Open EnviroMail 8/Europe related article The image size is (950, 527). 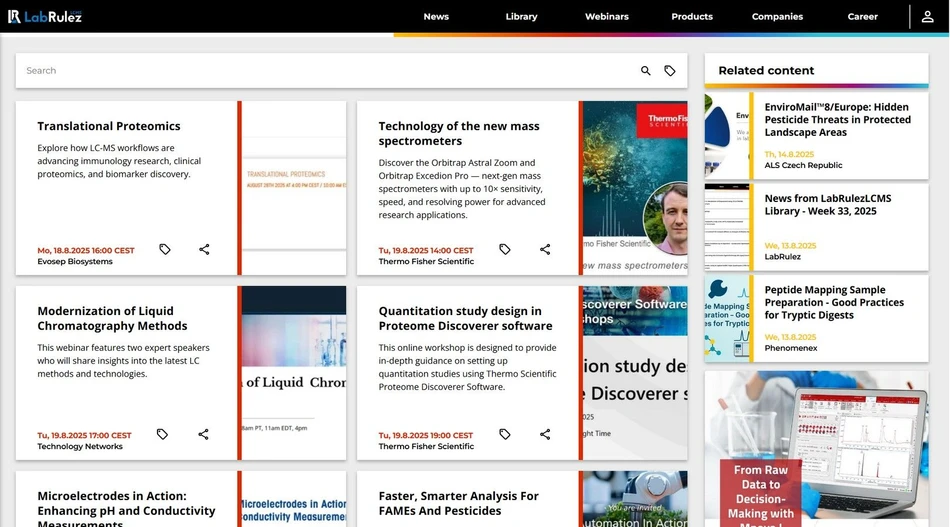[x=837, y=119]
